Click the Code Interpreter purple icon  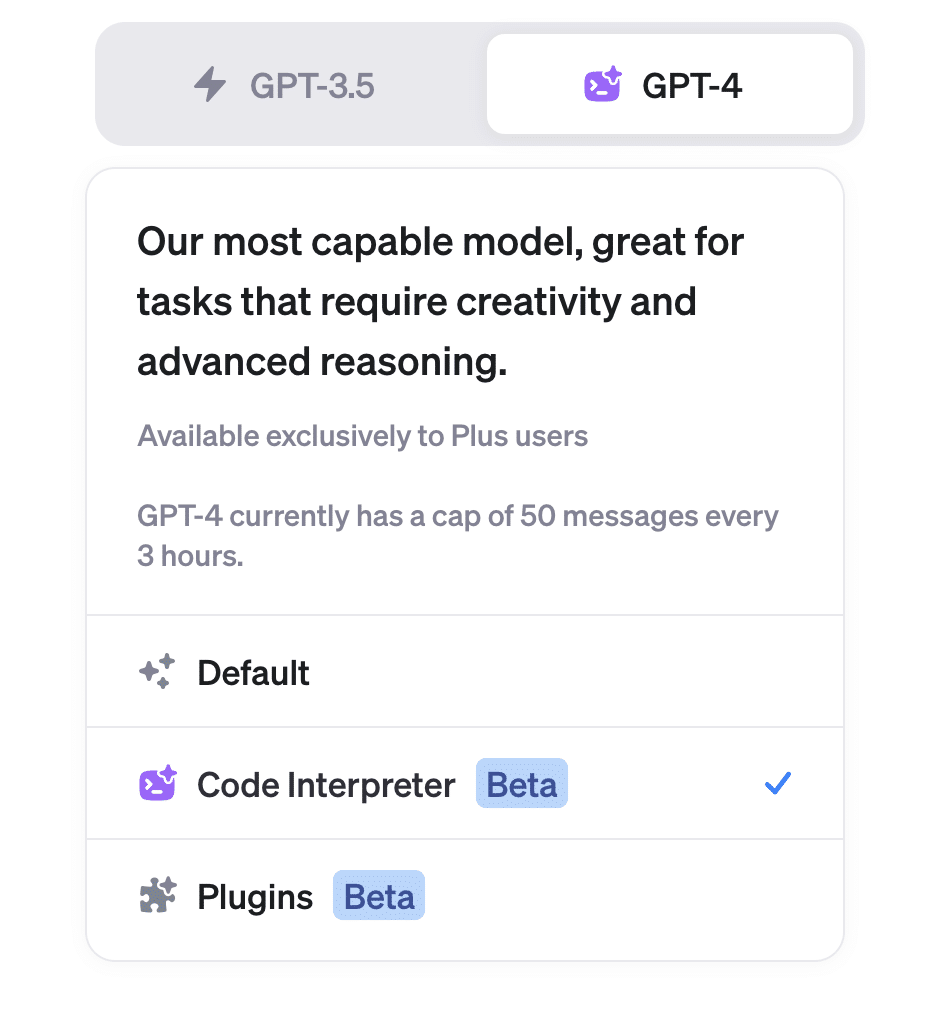coord(157,784)
